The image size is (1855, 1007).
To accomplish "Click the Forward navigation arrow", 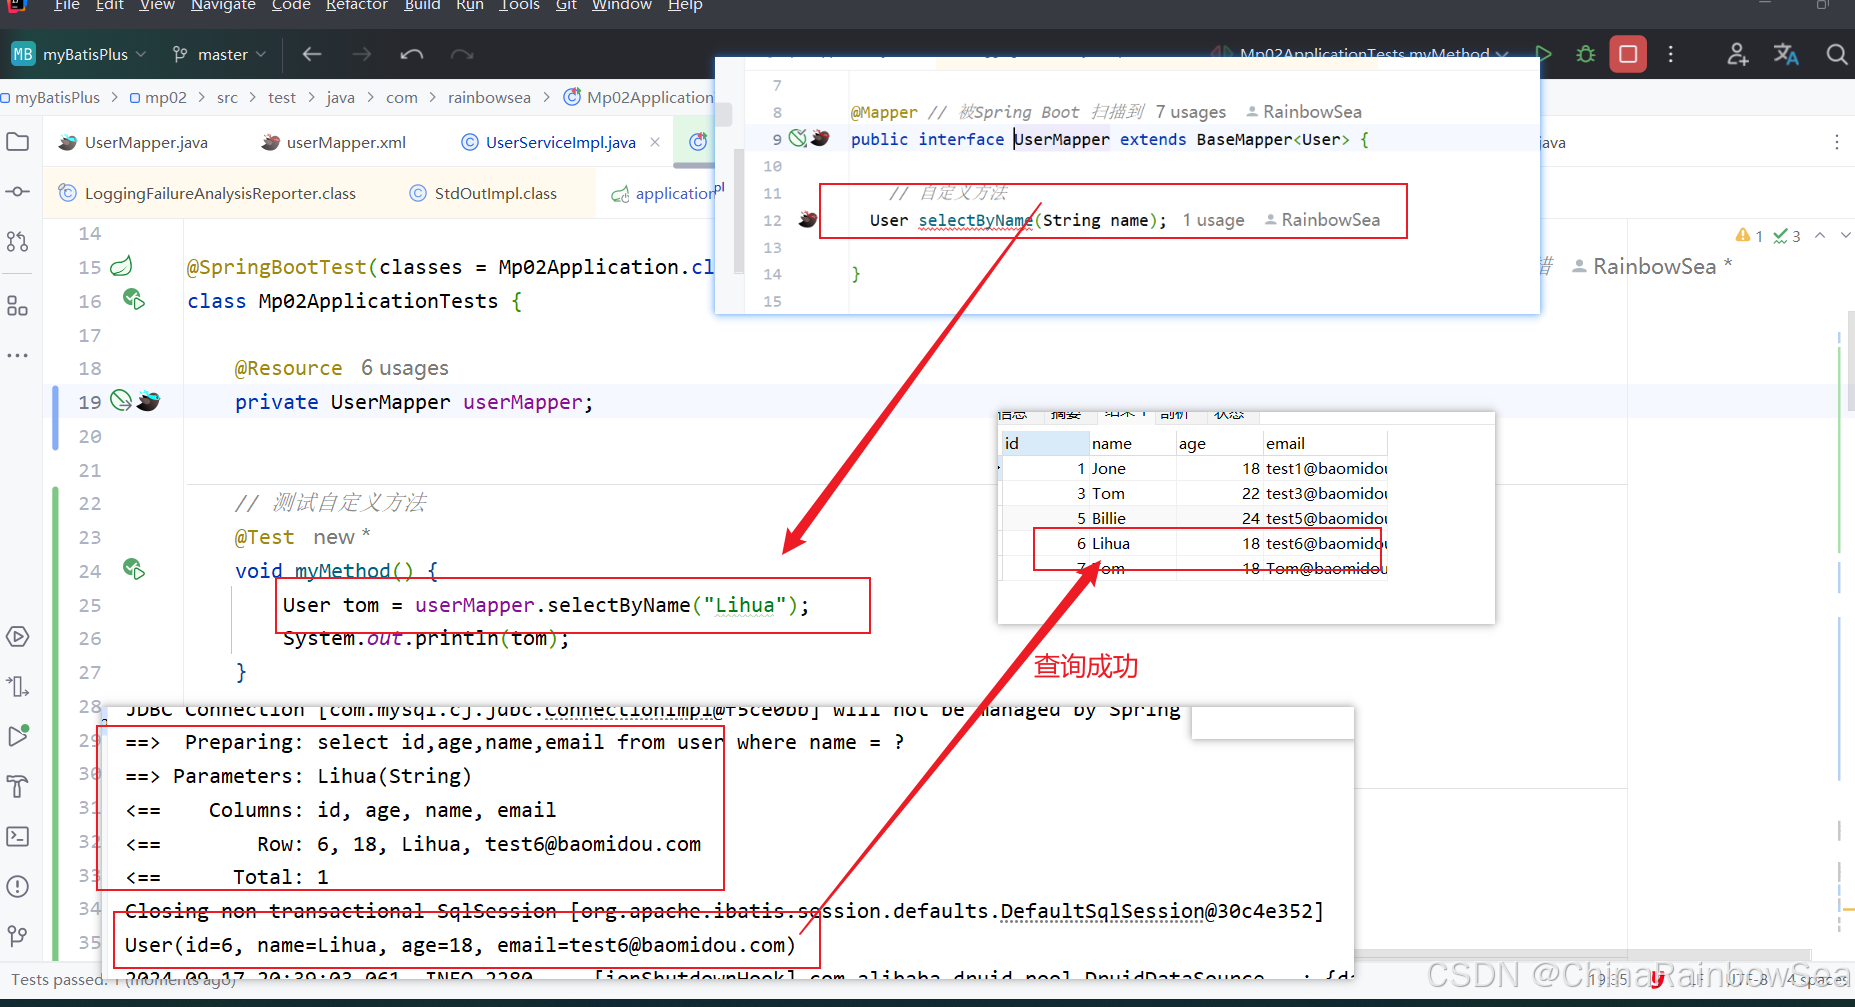I will [362, 54].
